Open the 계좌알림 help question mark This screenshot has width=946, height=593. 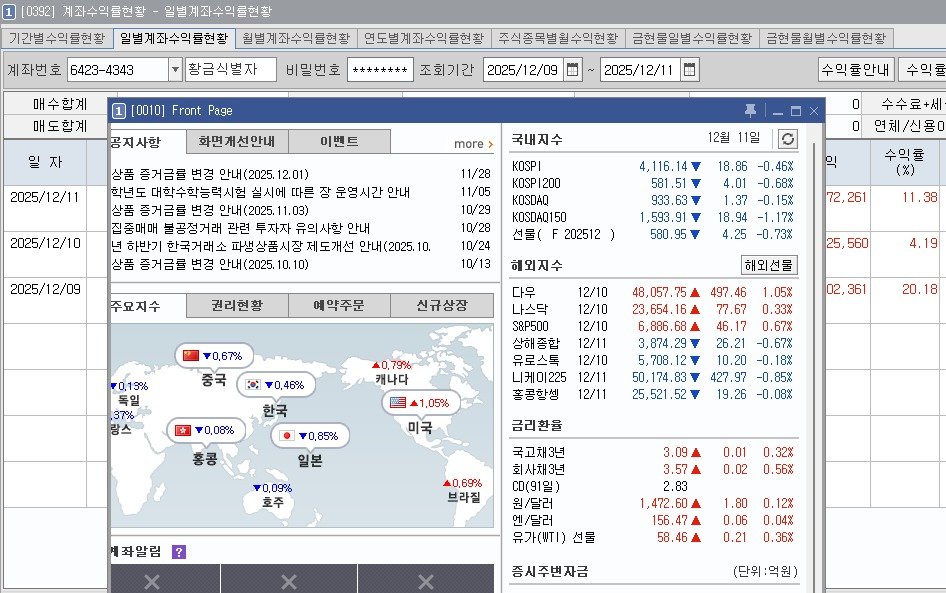click(x=180, y=553)
